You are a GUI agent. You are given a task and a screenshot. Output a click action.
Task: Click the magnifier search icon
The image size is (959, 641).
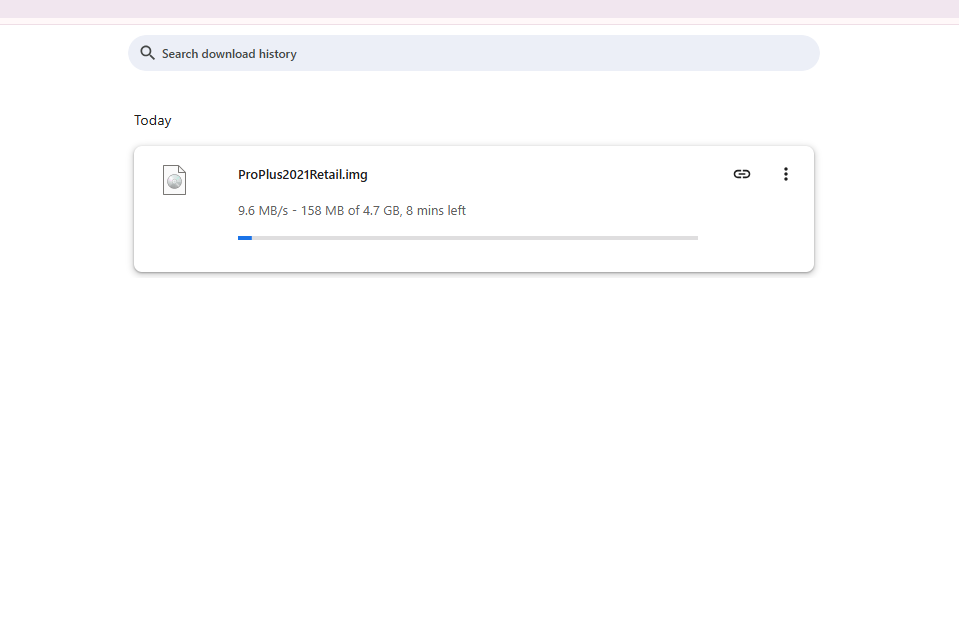click(x=147, y=53)
